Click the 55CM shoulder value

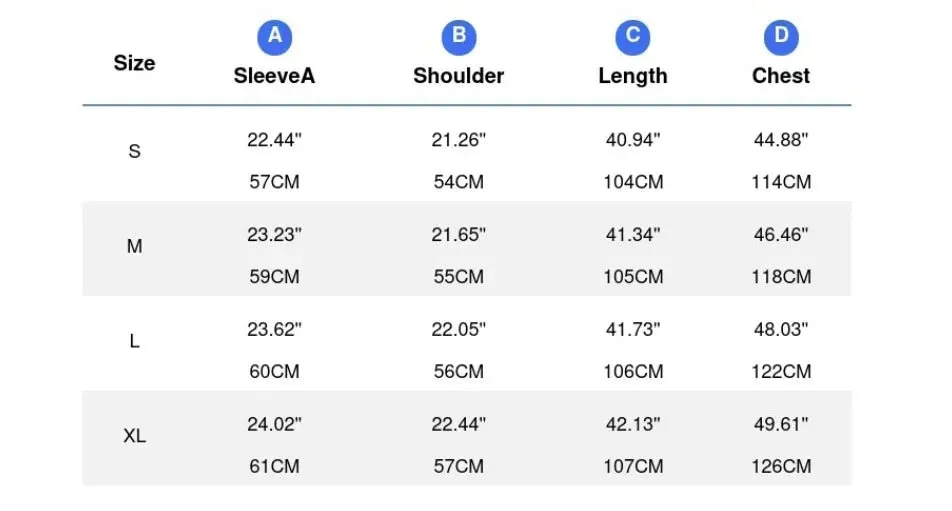(x=458, y=277)
